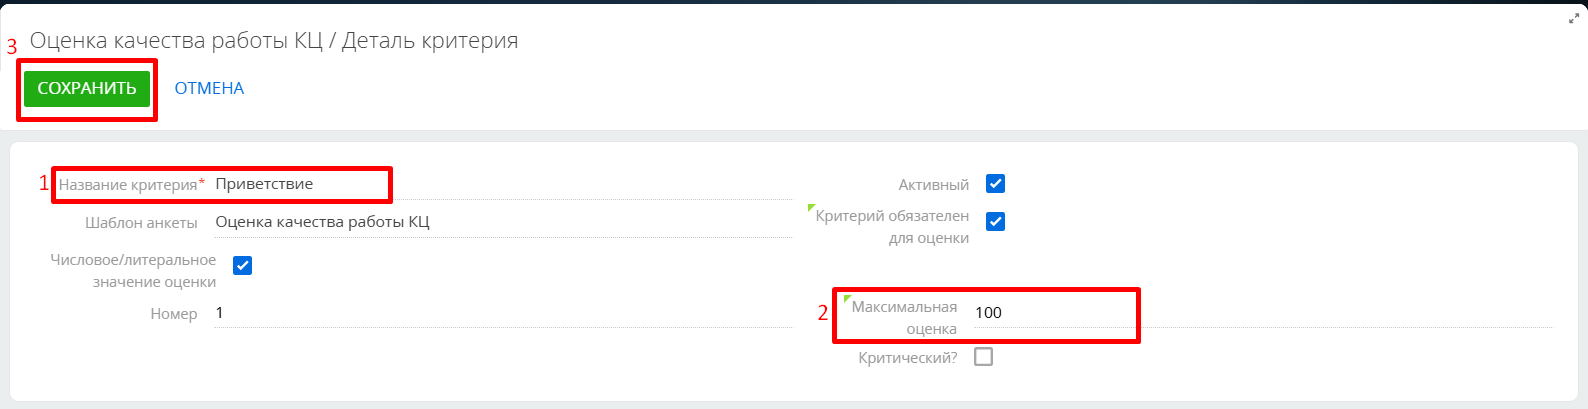Enable the Критический? checkbox
Viewport: 1588px width, 409px height.
[984, 357]
